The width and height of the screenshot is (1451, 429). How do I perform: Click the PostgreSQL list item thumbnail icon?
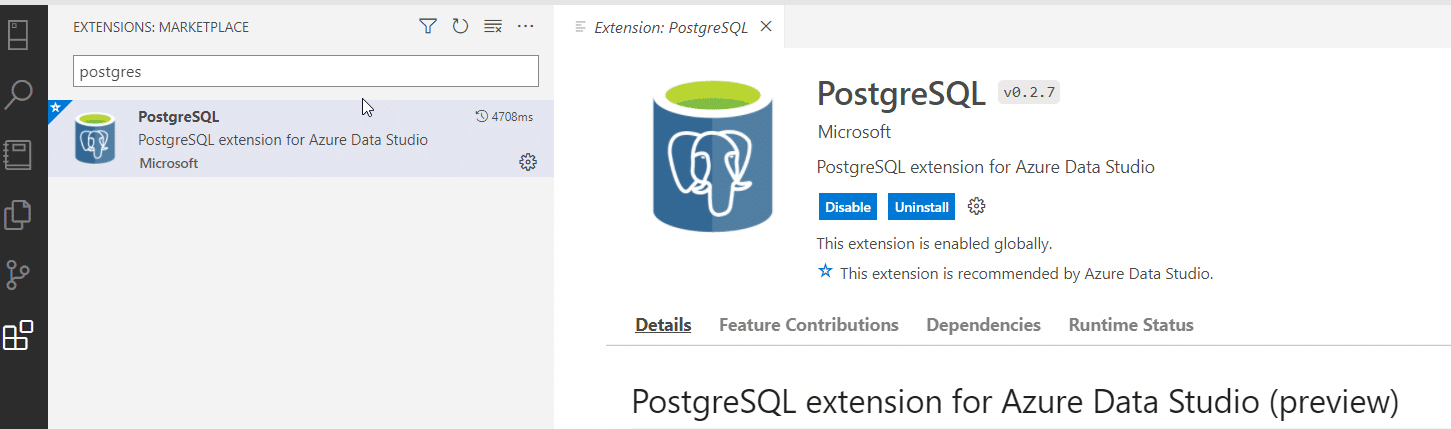tap(96, 139)
